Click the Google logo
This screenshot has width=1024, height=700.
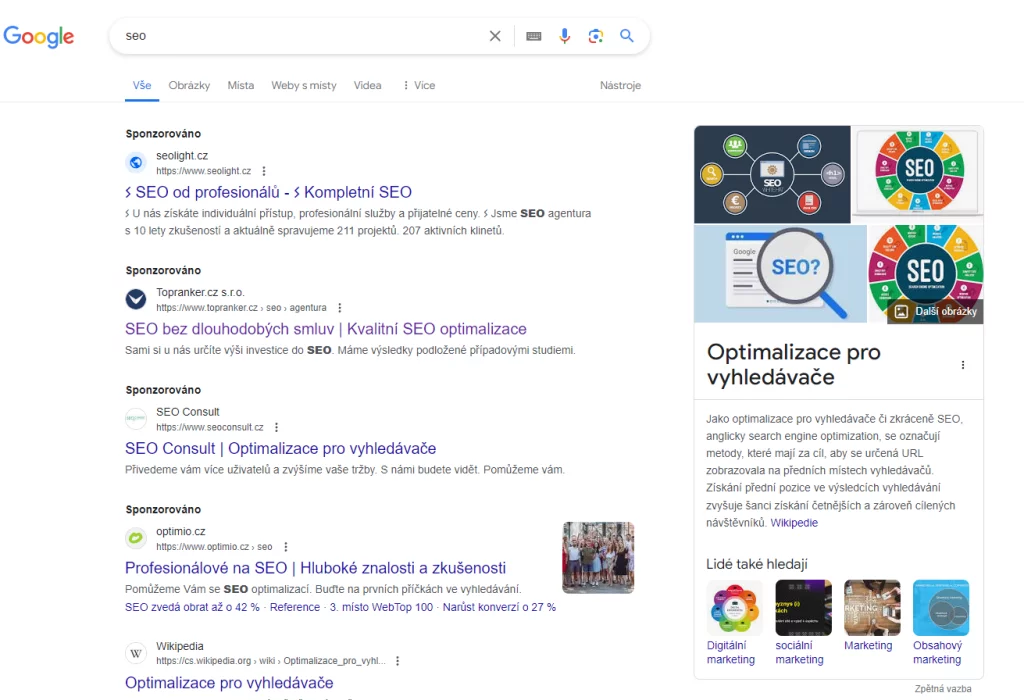point(39,36)
